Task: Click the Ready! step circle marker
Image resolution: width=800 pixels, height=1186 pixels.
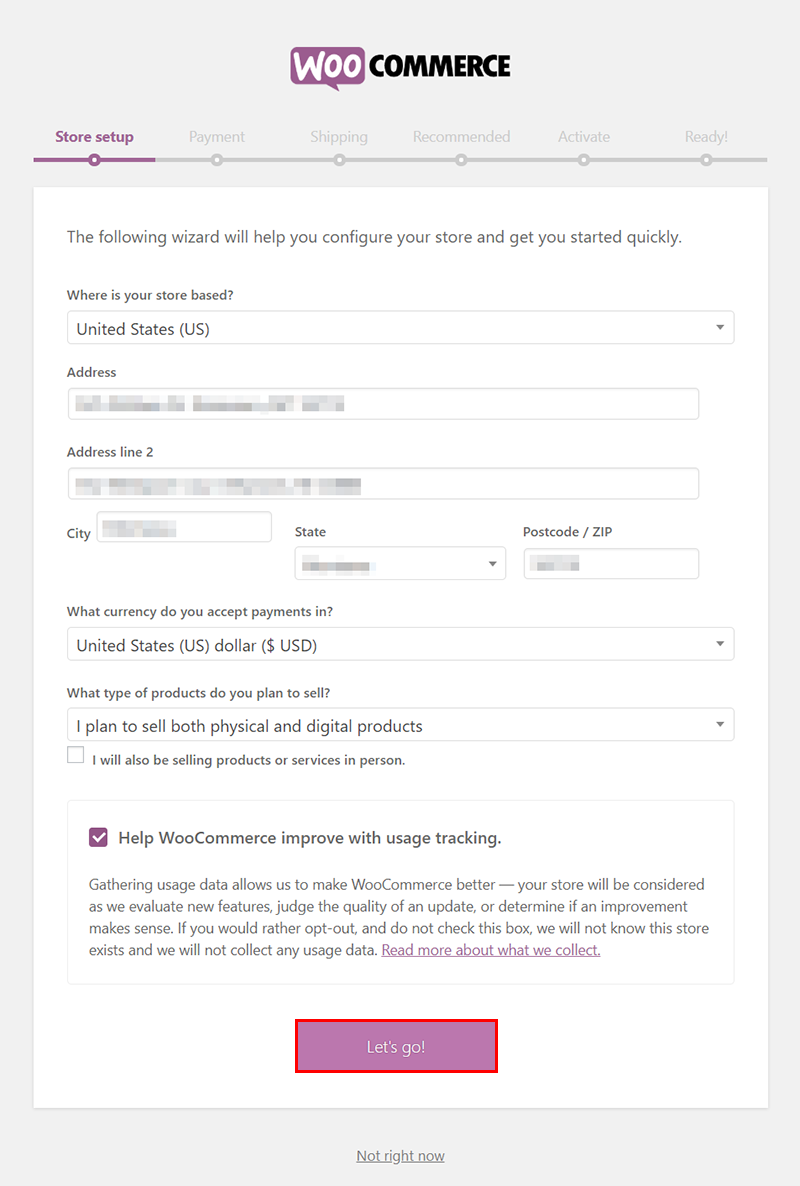Action: tap(706, 160)
